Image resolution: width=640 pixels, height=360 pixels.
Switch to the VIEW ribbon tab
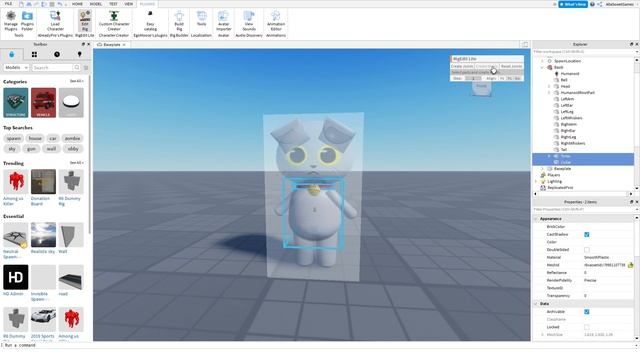click(x=129, y=4)
